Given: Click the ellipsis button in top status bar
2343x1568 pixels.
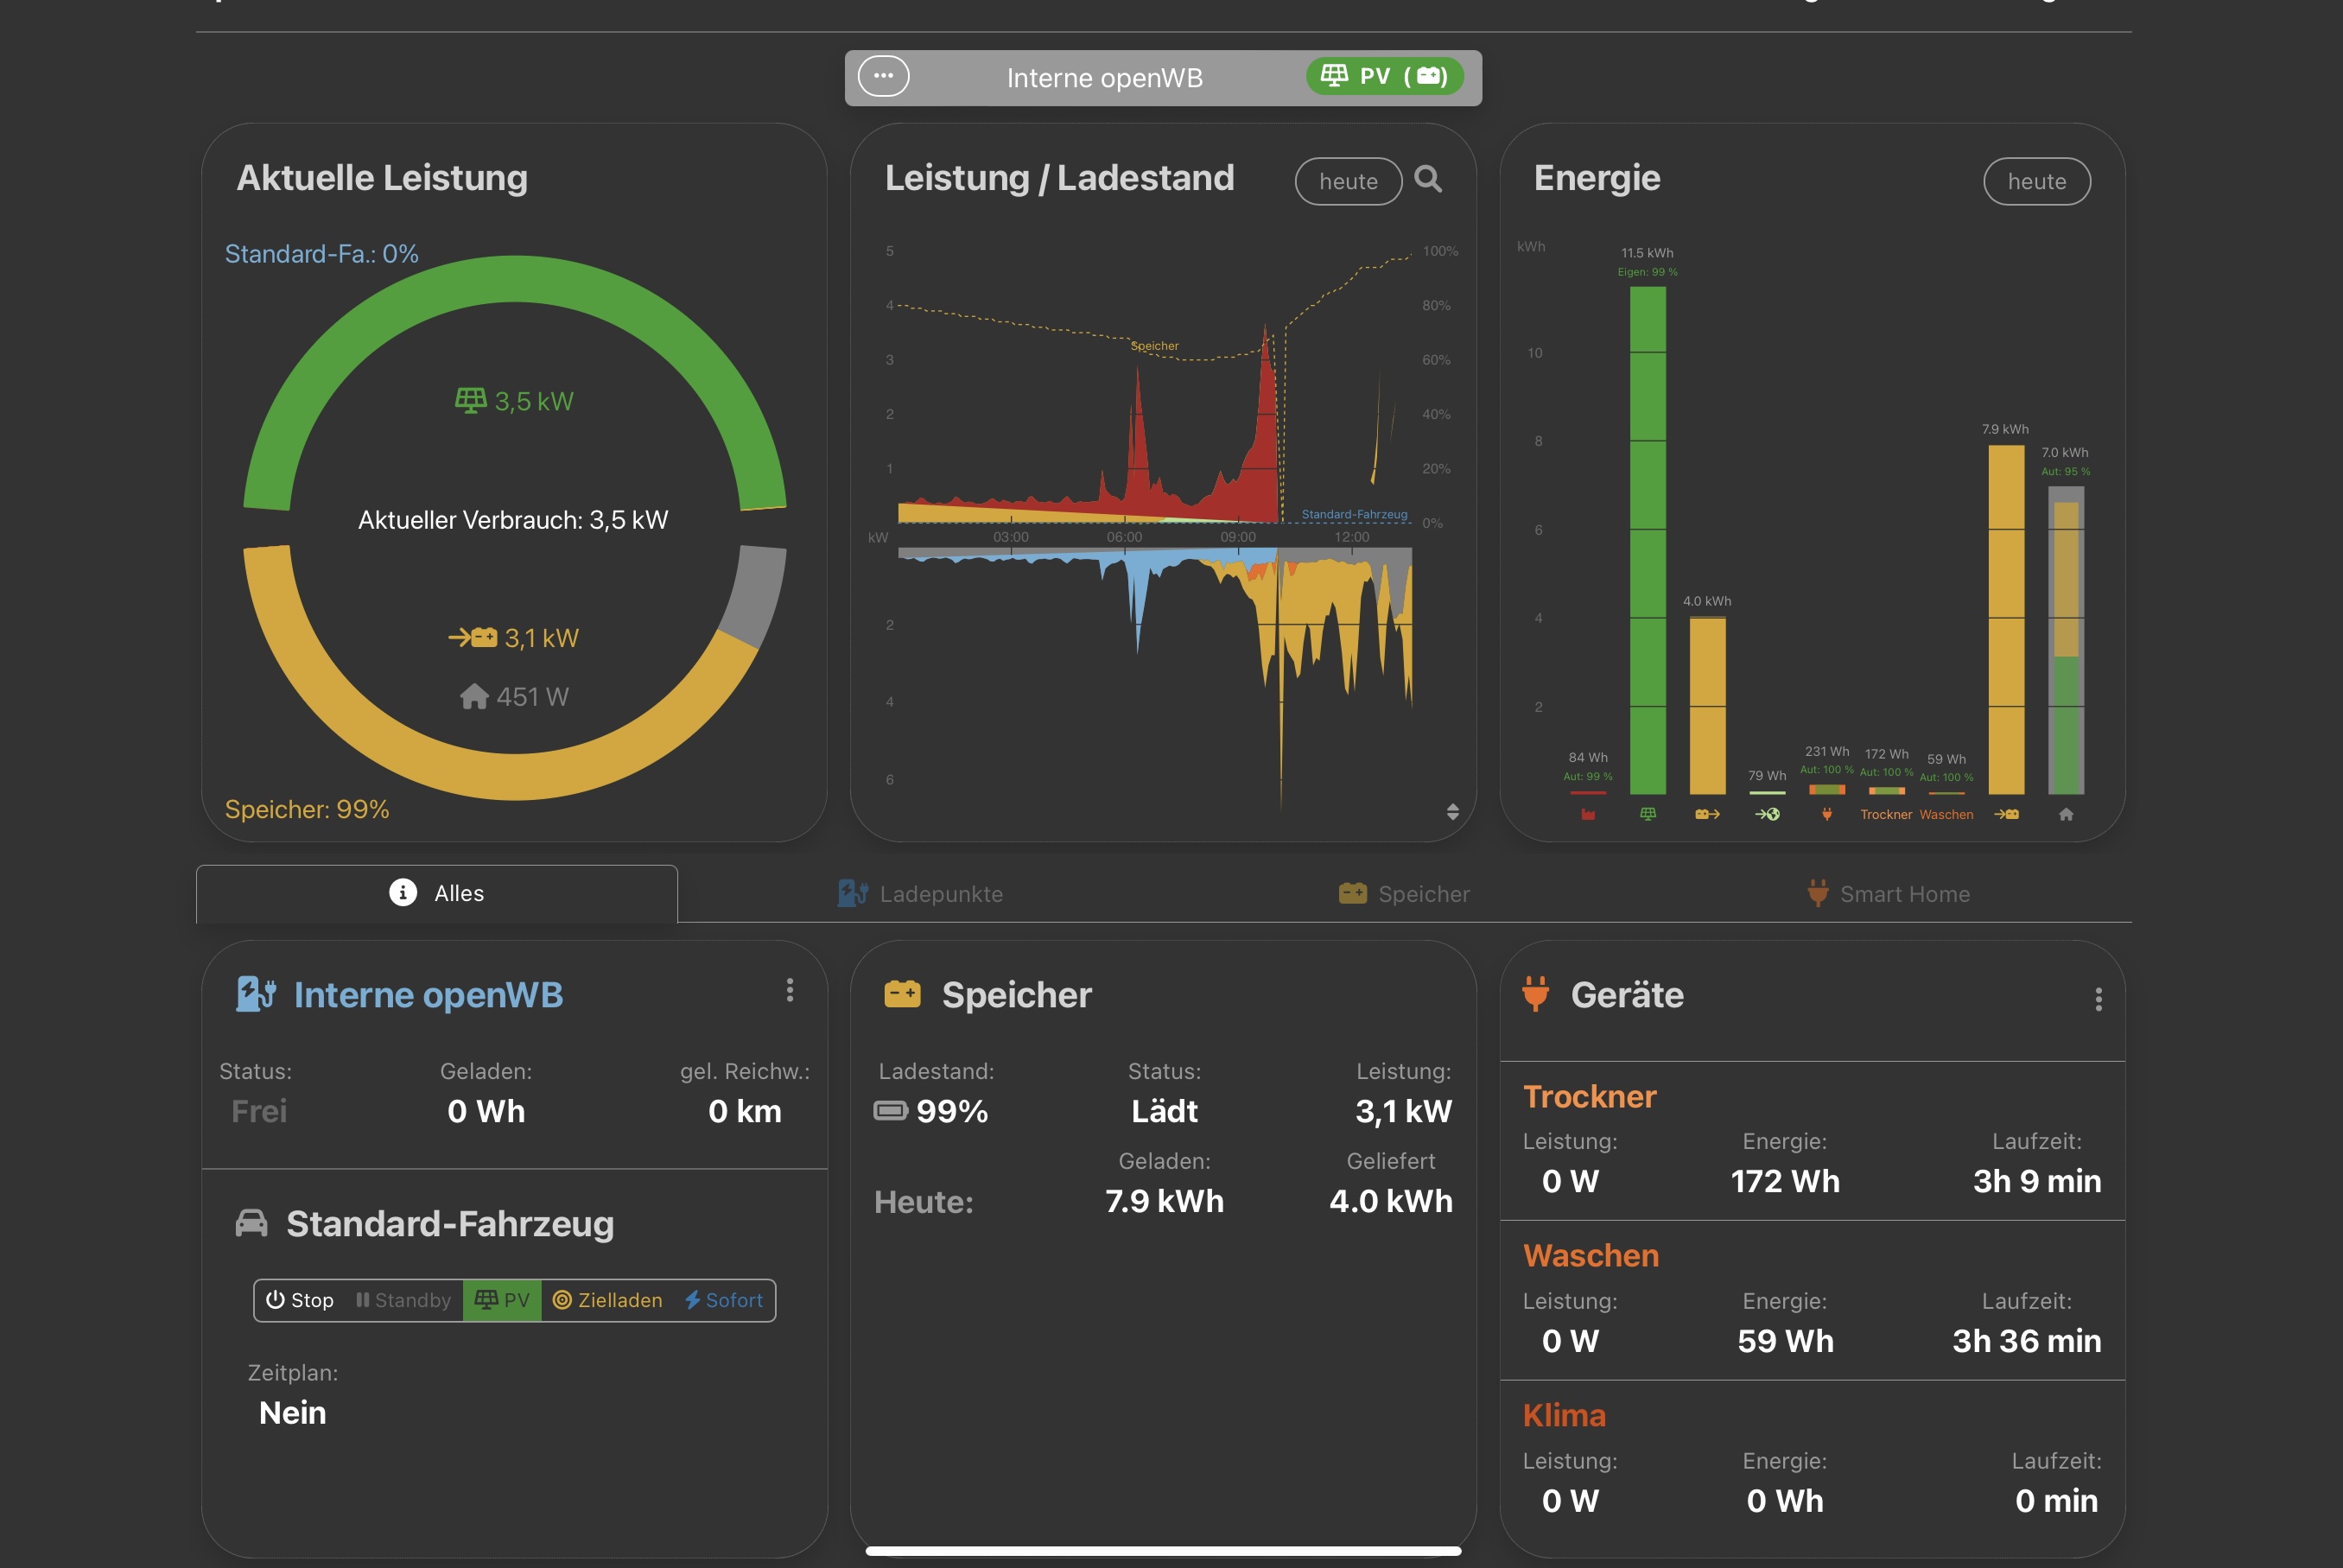Looking at the screenshot, I should pos(883,76).
